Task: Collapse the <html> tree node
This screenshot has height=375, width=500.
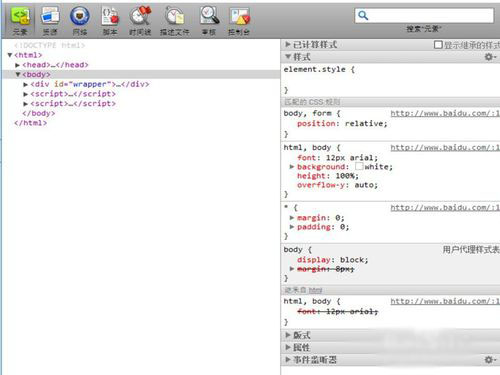Action: [10, 55]
